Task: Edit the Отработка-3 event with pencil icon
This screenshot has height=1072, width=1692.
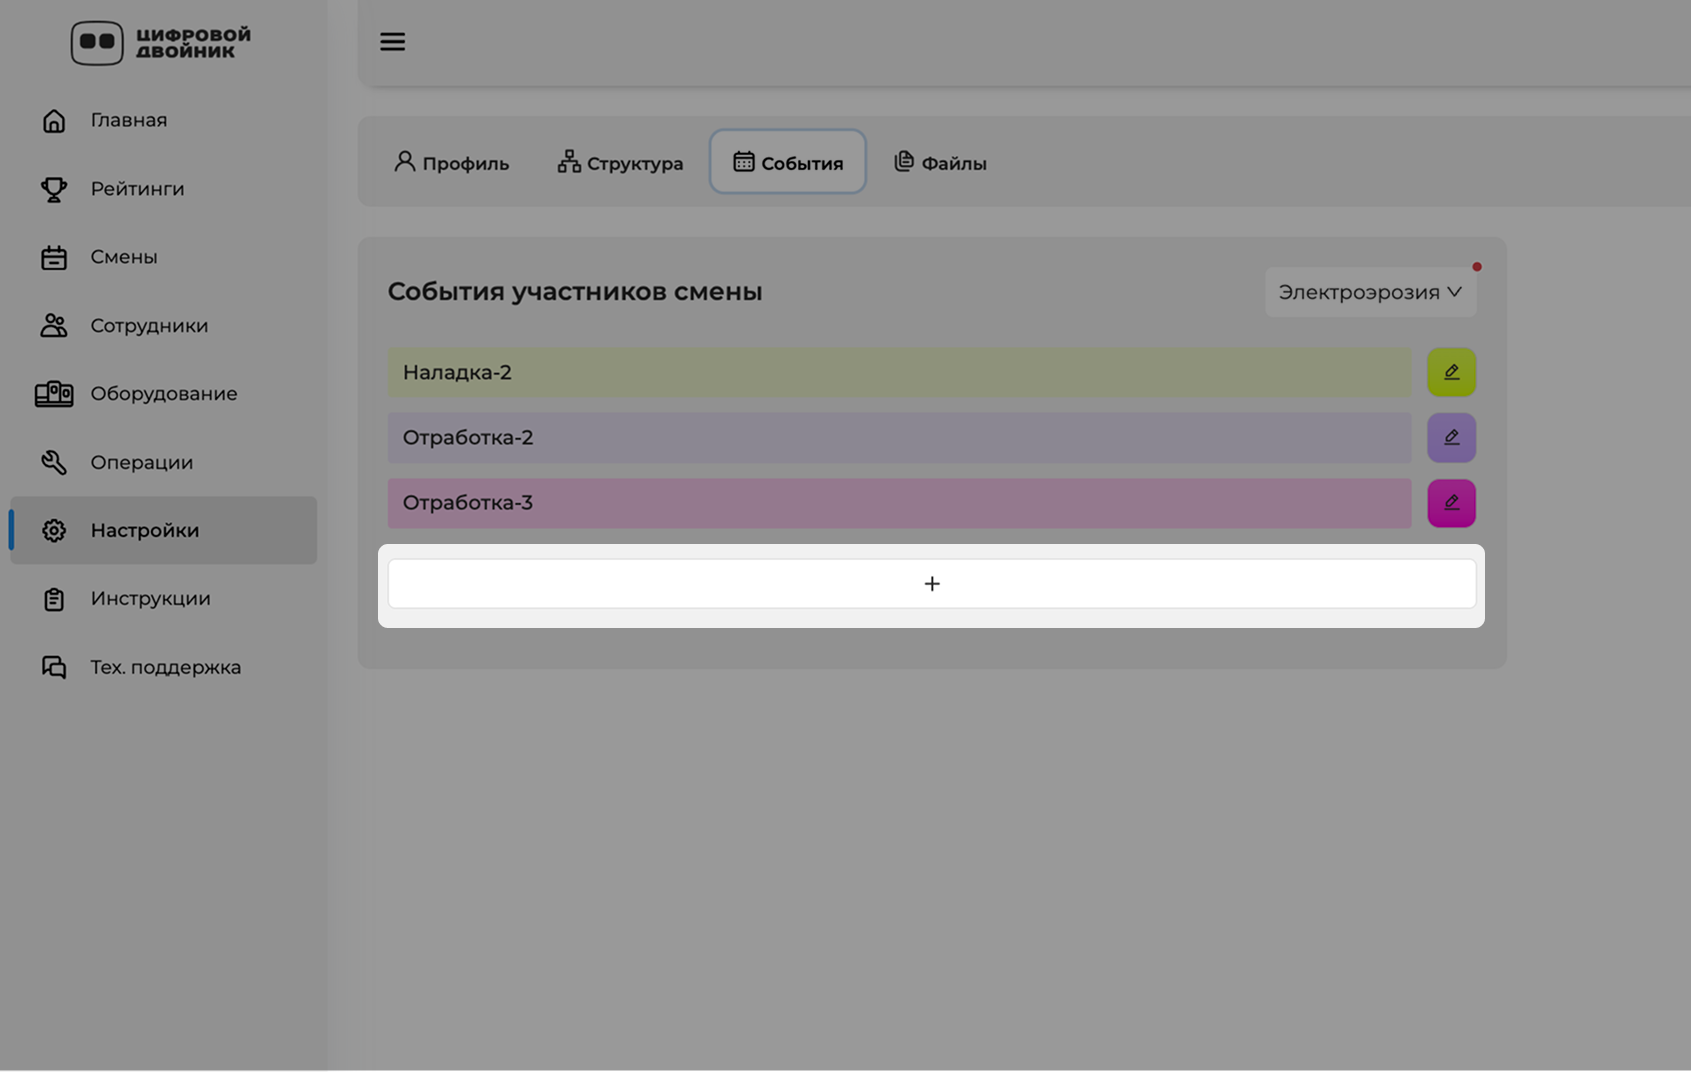Action: (x=1451, y=503)
